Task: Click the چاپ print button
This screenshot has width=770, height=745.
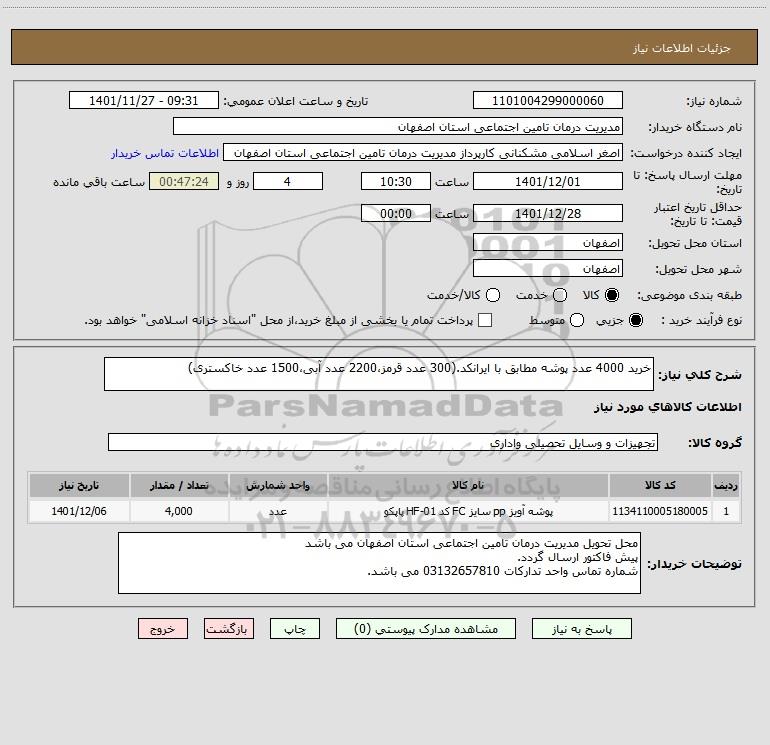Action: pos(295,629)
